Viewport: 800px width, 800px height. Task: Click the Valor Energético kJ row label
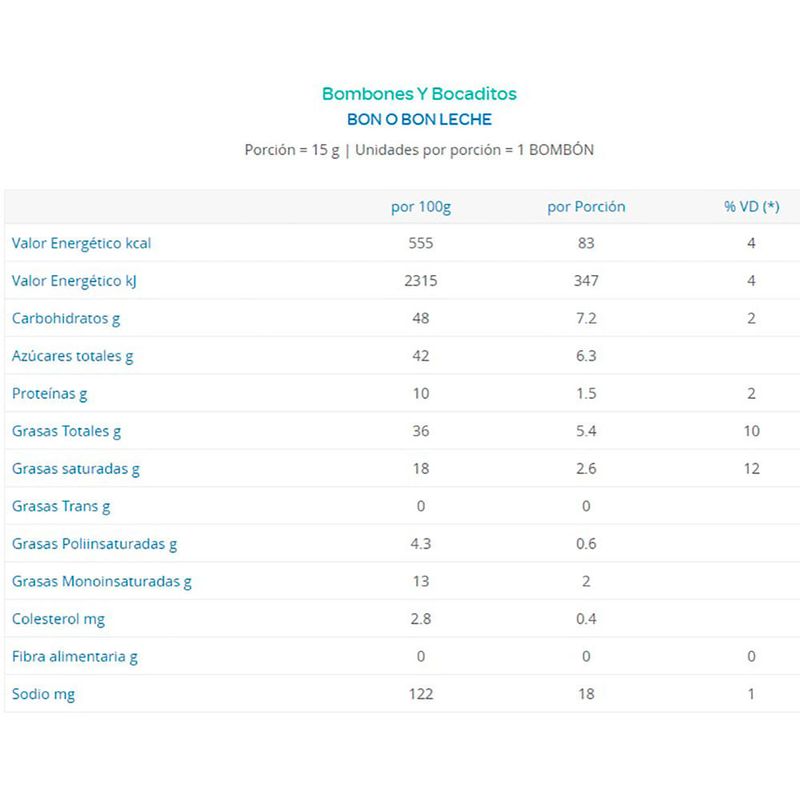(x=73, y=281)
